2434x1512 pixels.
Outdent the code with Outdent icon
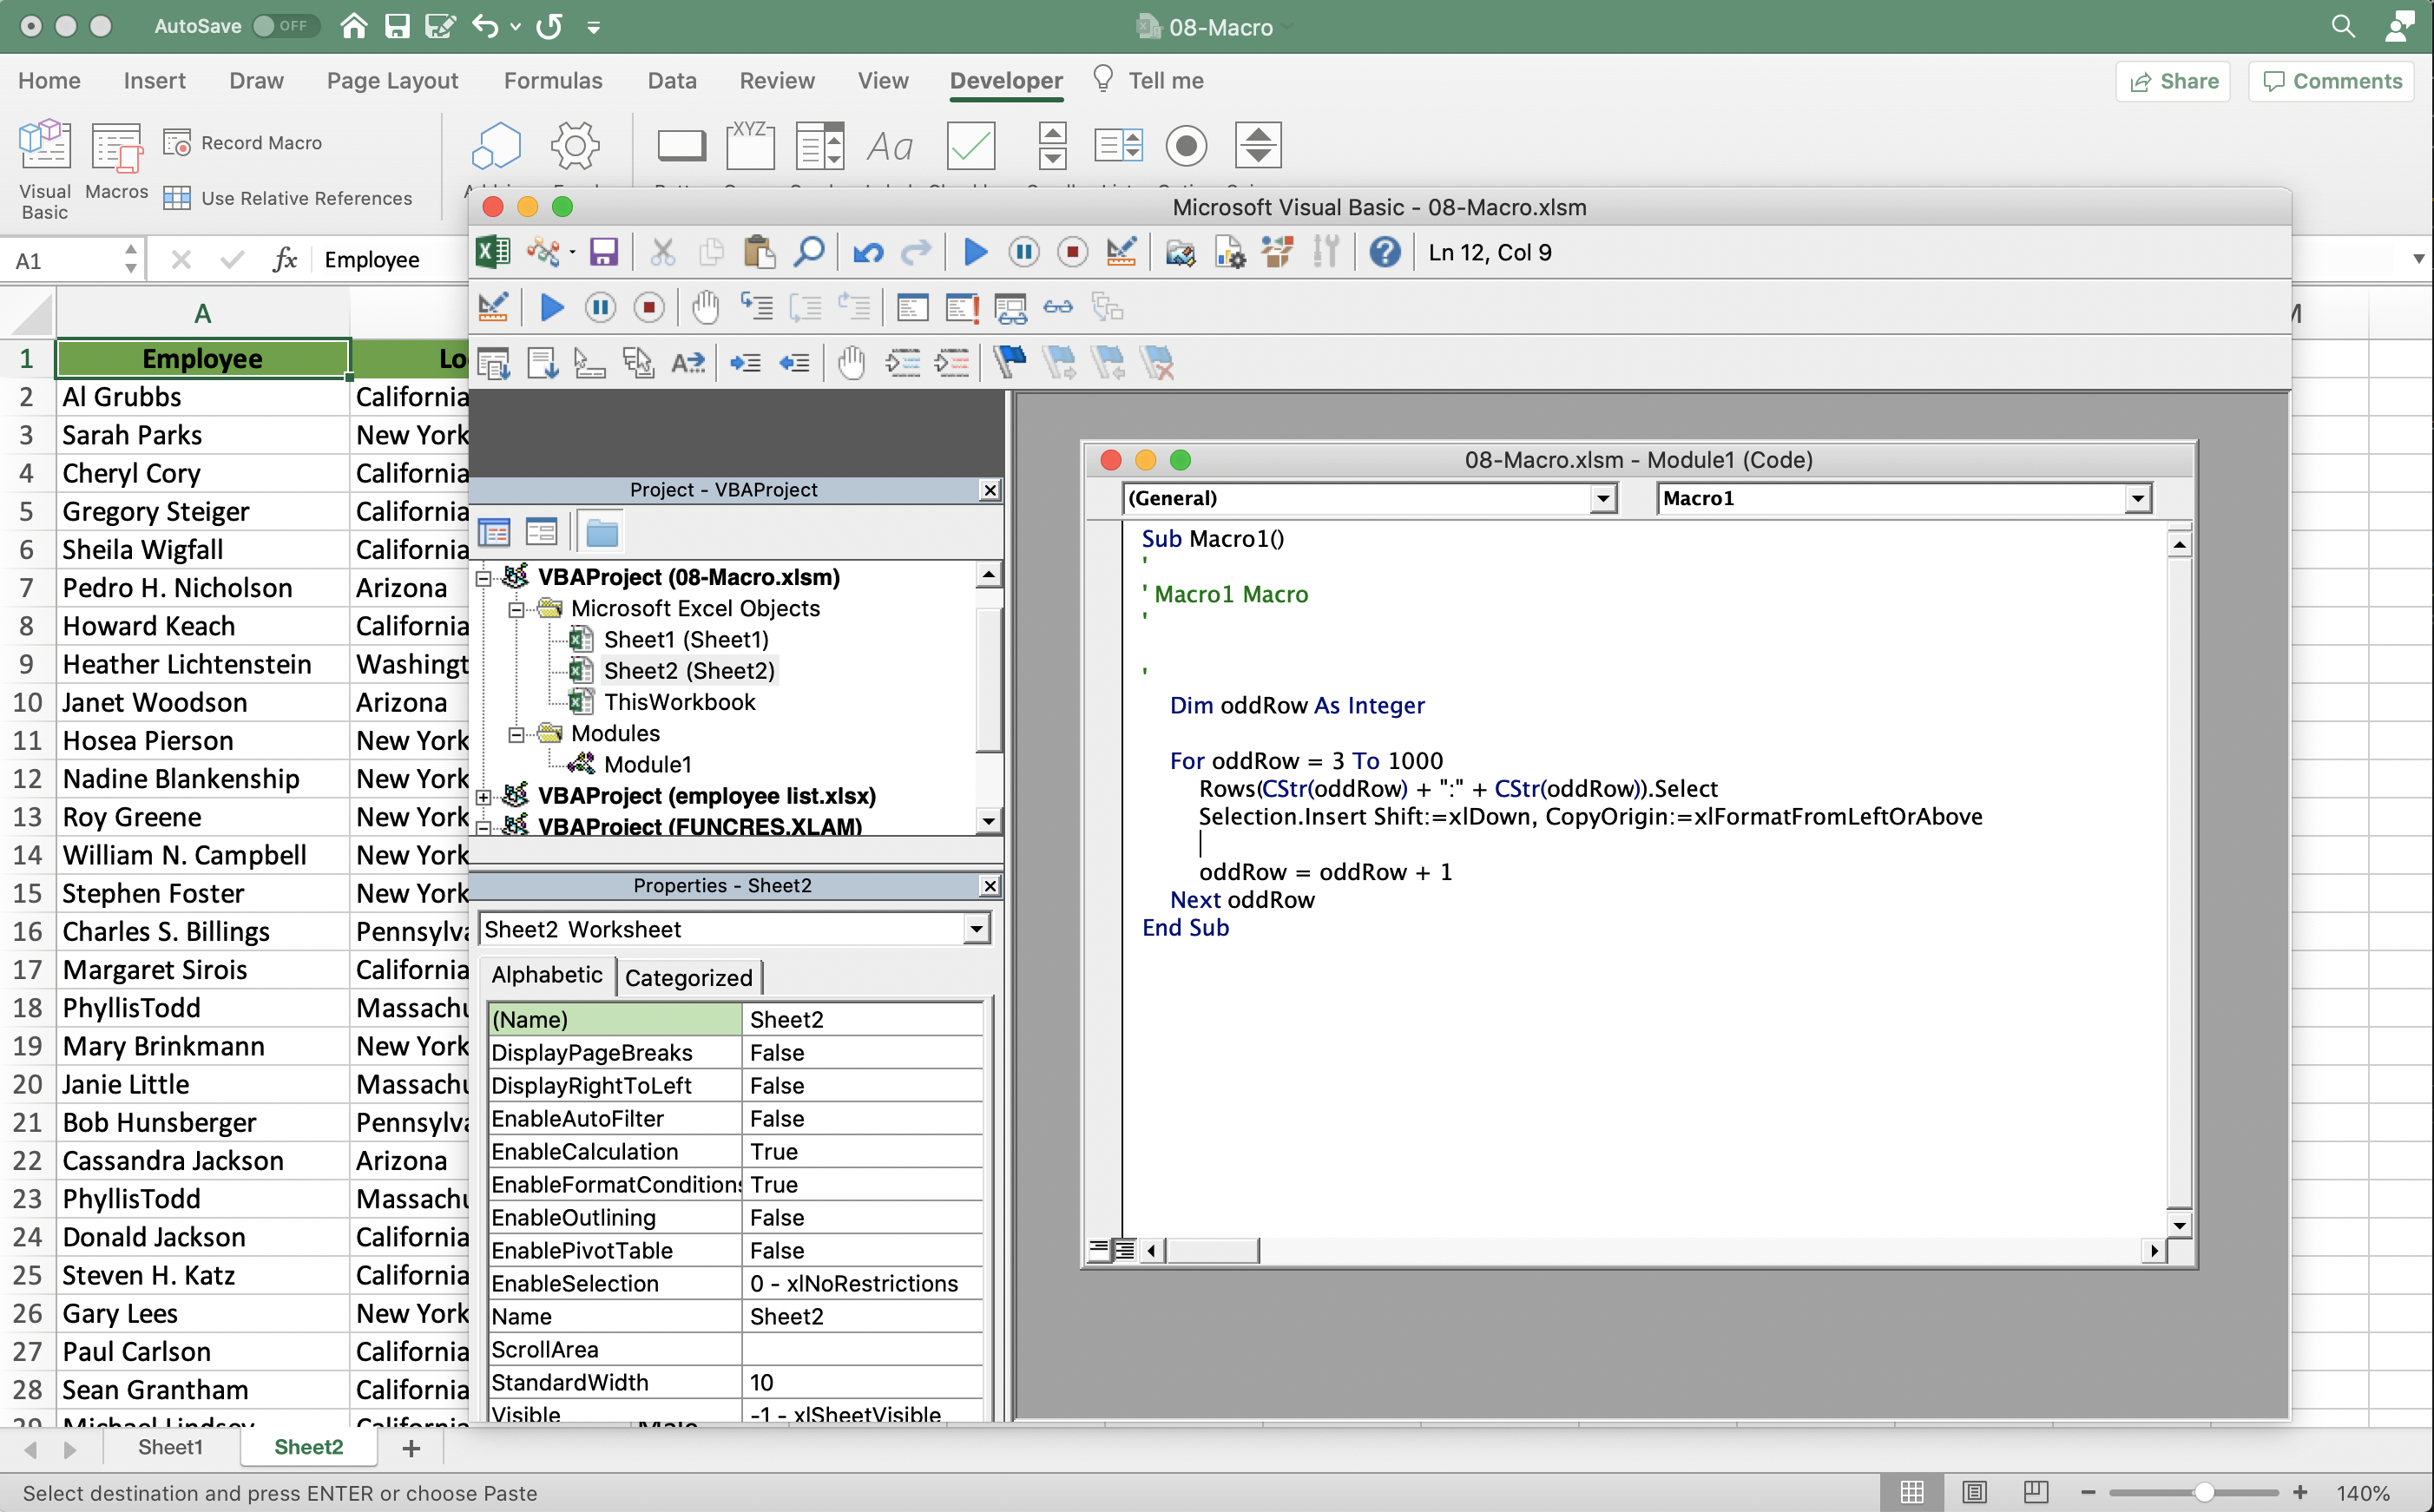(x=794, y=363)
